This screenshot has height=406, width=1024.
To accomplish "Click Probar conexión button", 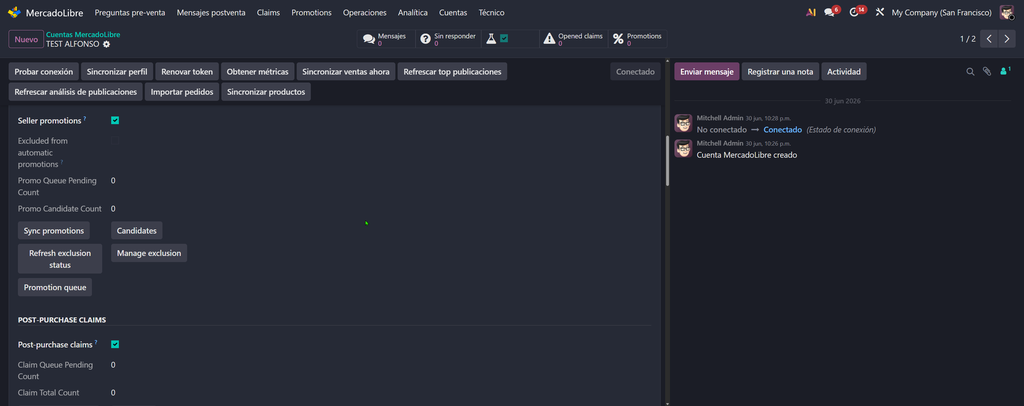I will 44,72.
